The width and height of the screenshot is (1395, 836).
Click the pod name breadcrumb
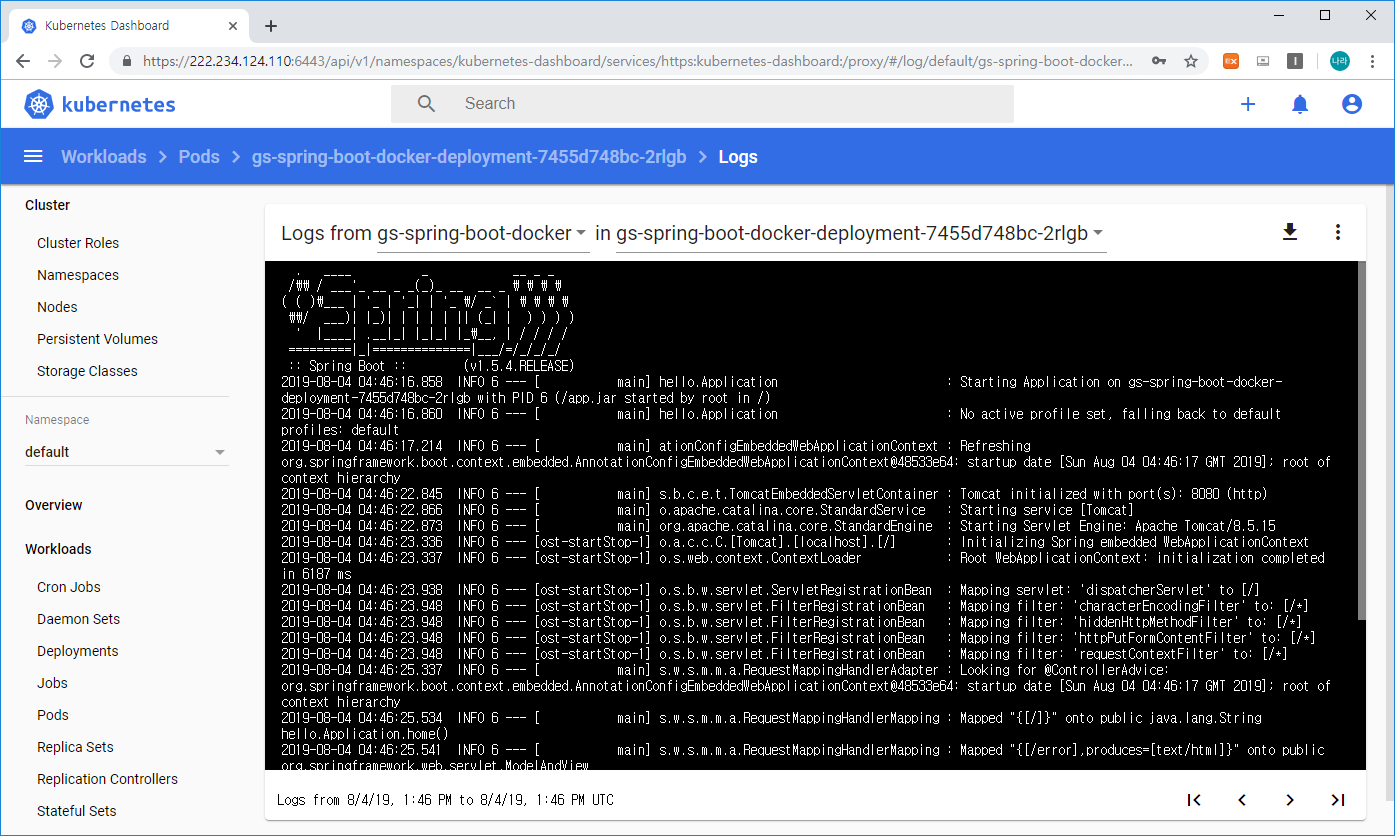coord(469,157)
